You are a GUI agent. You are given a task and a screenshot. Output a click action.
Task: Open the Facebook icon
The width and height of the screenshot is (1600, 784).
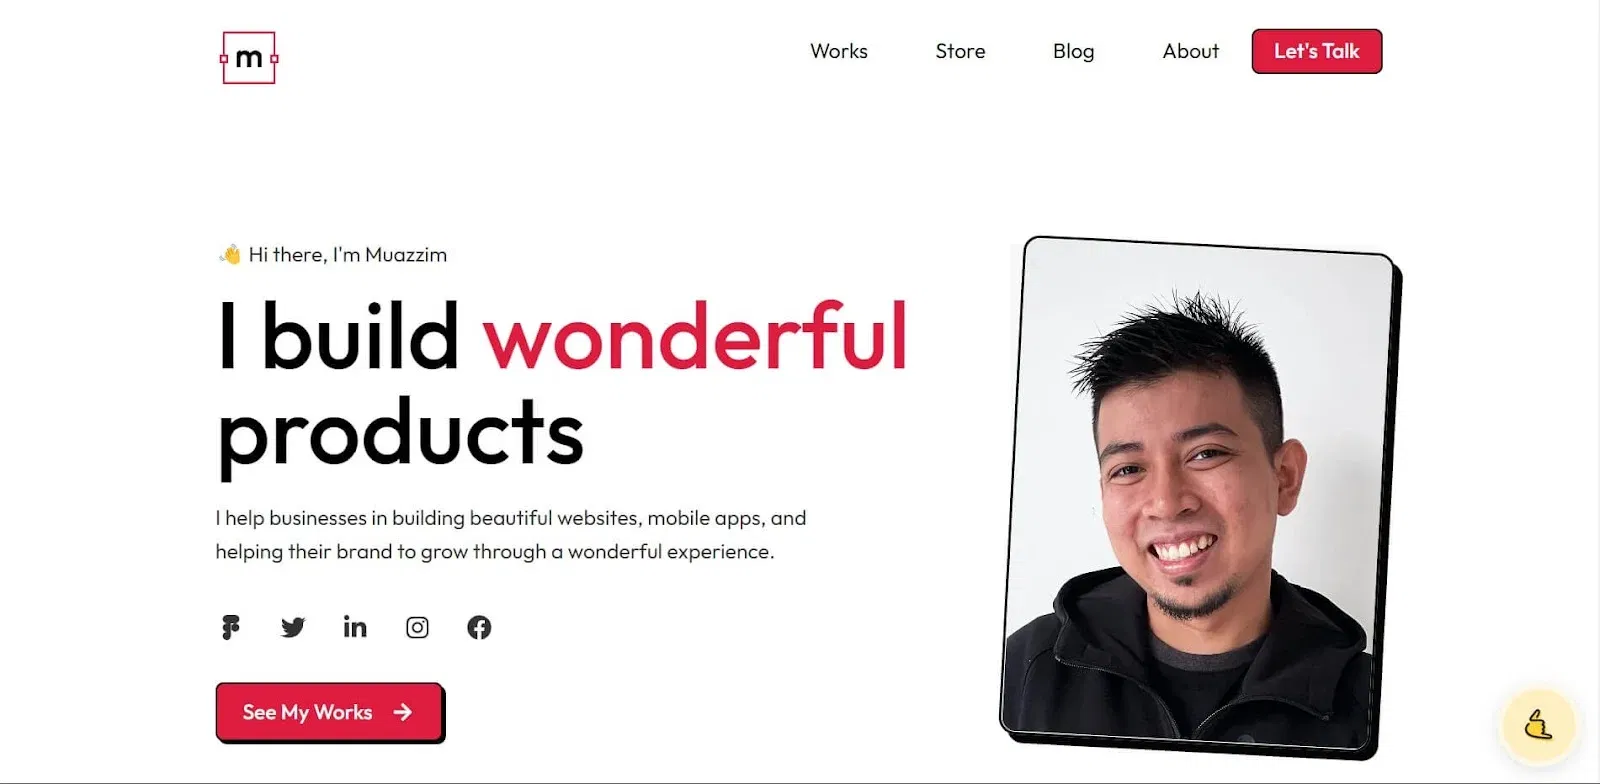tap(479, 627)
